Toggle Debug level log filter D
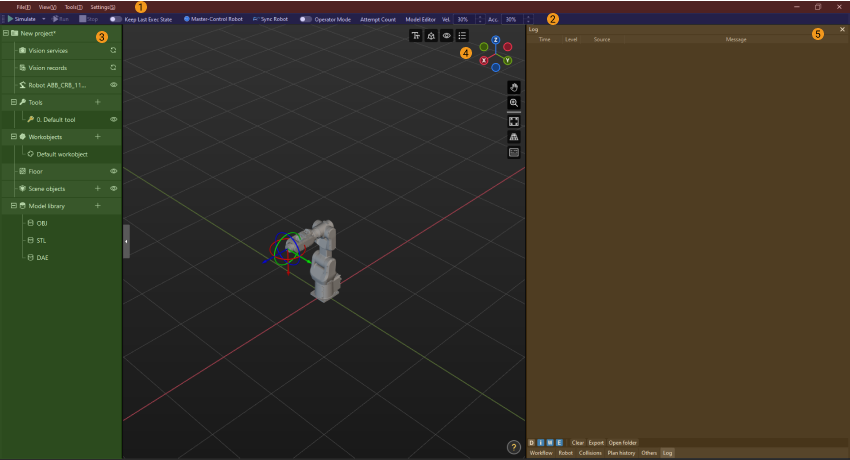 532,443
